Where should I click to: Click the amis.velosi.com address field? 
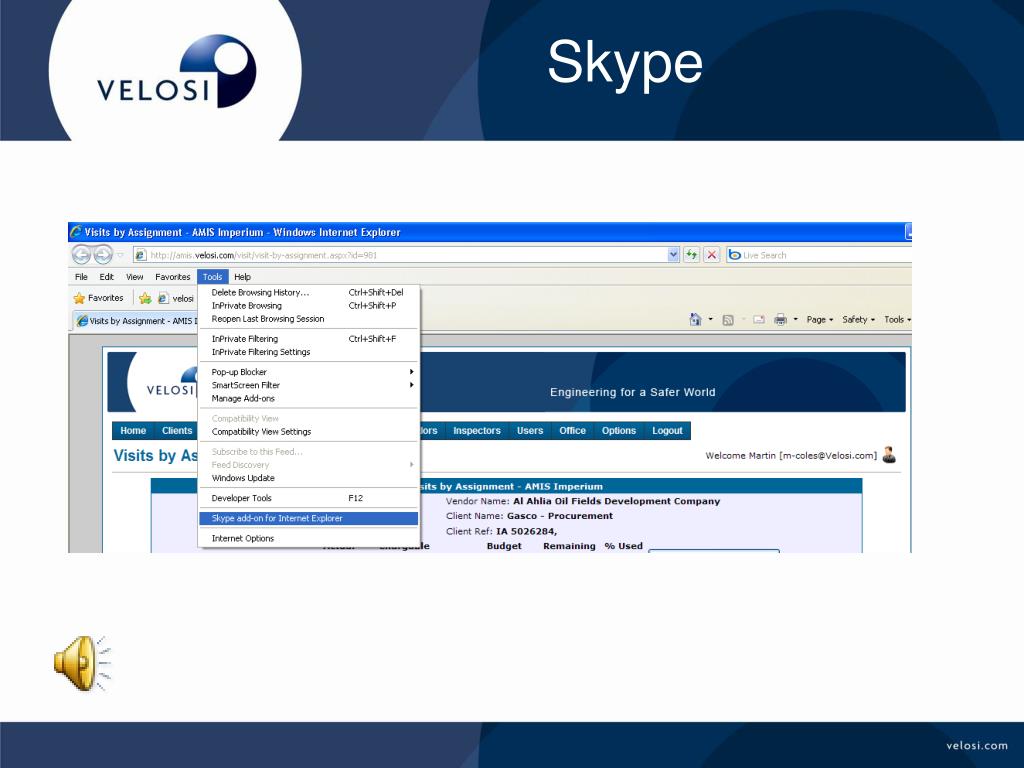(x=405, y=255)
